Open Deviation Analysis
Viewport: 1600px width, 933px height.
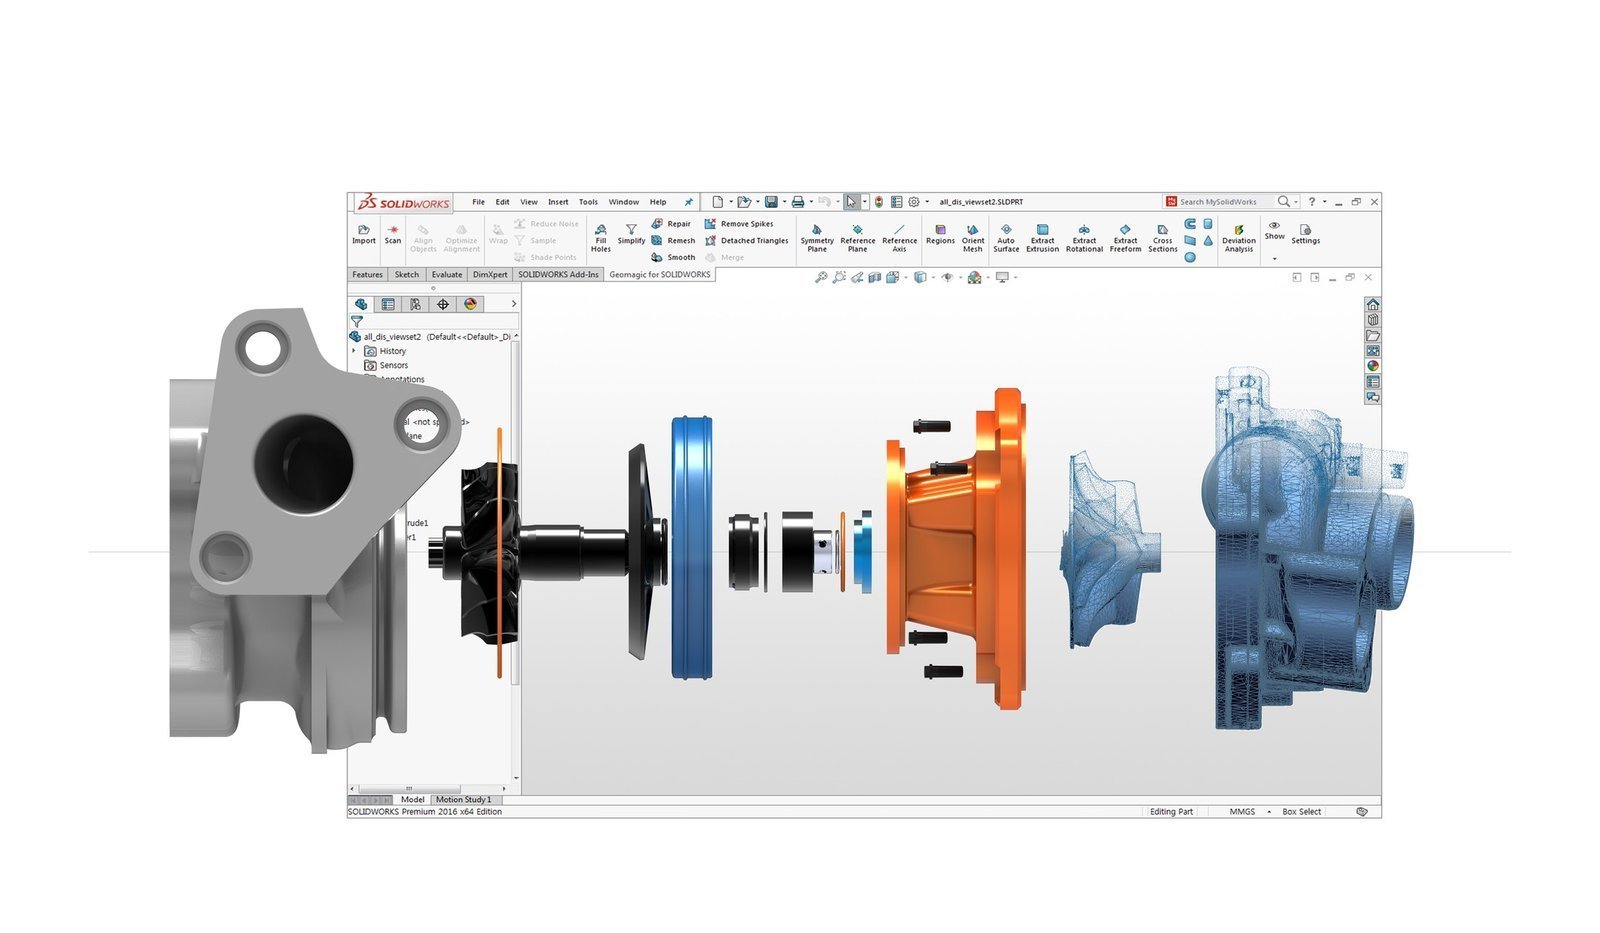(1238, 238)
